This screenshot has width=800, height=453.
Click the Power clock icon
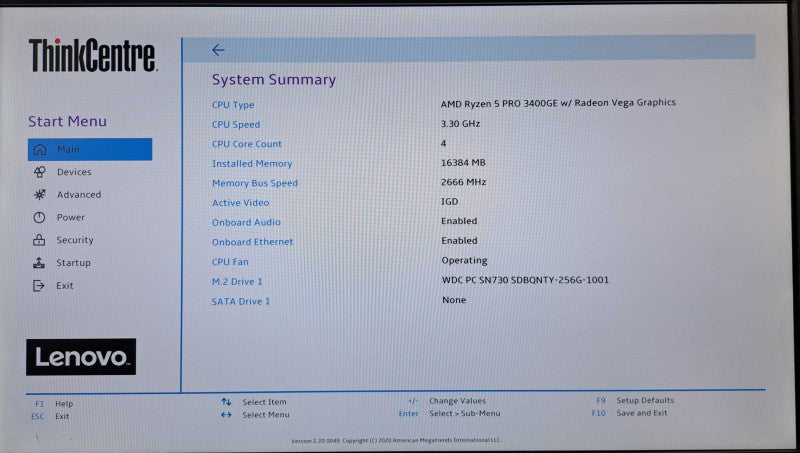39,217
